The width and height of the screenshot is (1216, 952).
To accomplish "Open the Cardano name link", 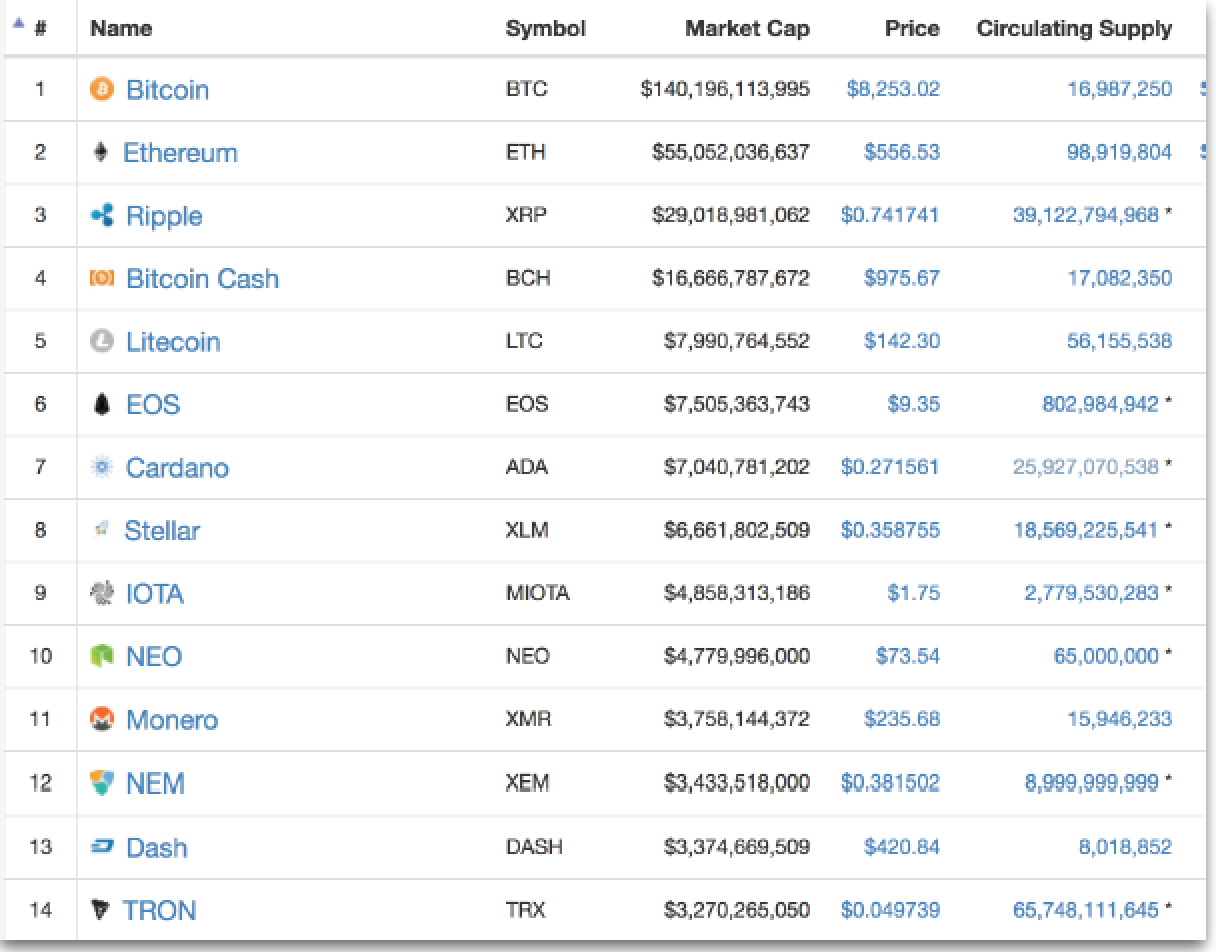I will click(x=177, y=468).
